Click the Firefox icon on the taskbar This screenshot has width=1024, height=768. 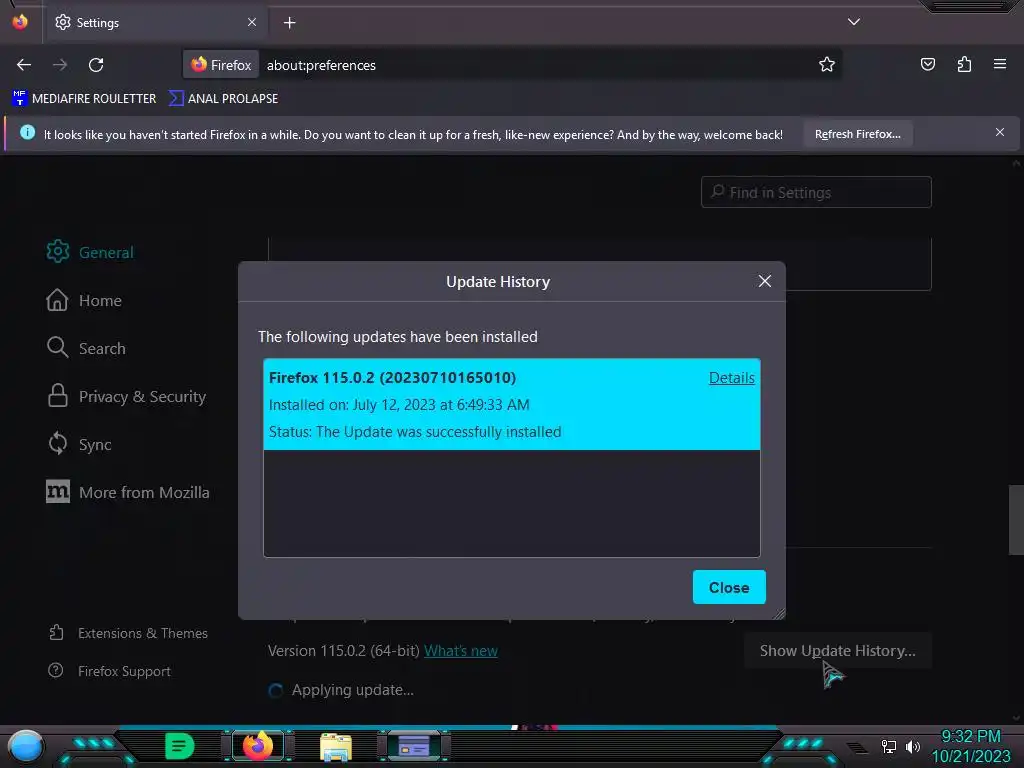[x=257, y=746]
